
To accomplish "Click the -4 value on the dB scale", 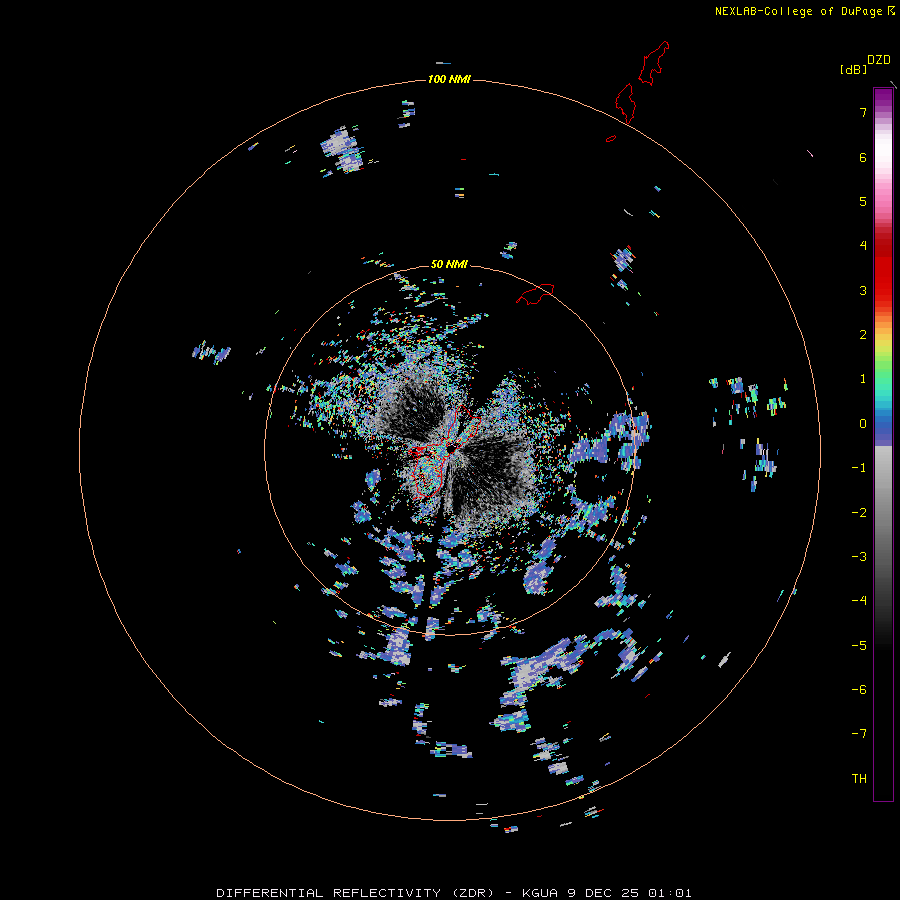I will pos(859,601).
